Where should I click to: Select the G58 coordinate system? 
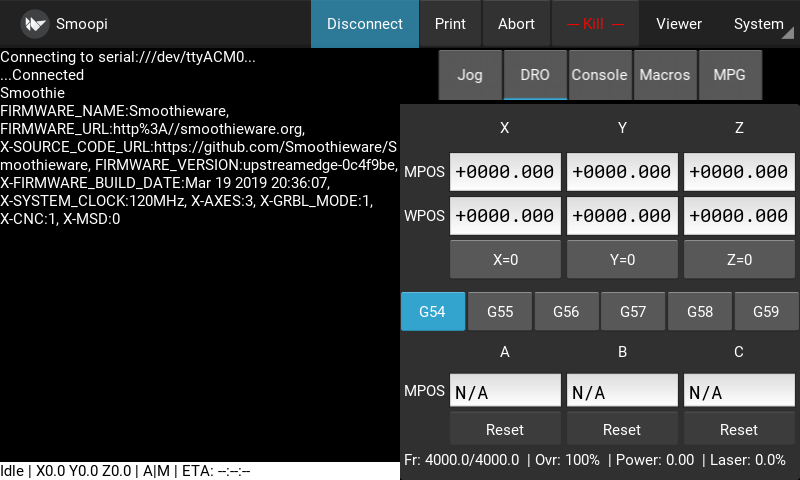(700, 312)
